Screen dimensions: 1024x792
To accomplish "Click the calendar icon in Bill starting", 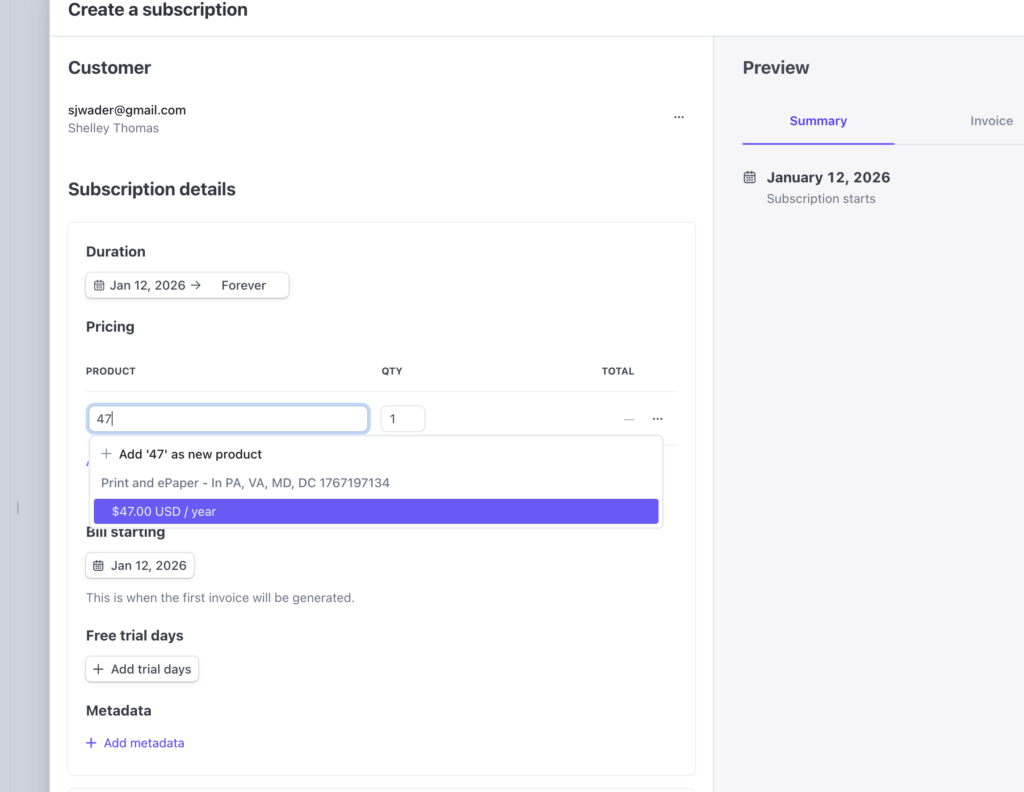I will click(x=98, y=566).
